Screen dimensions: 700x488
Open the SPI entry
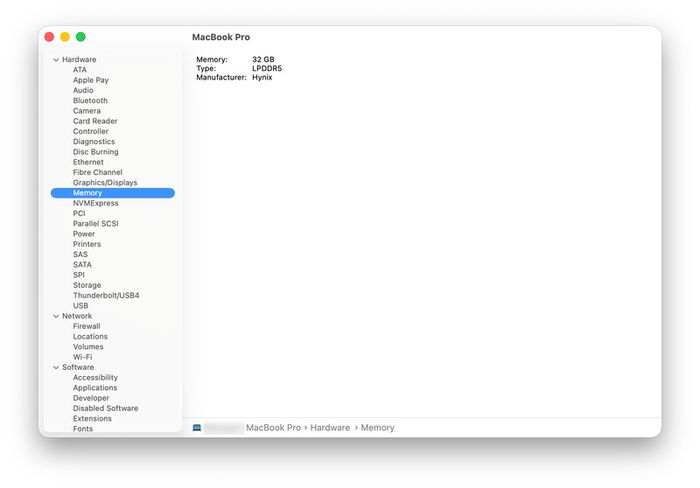(79, 275)
